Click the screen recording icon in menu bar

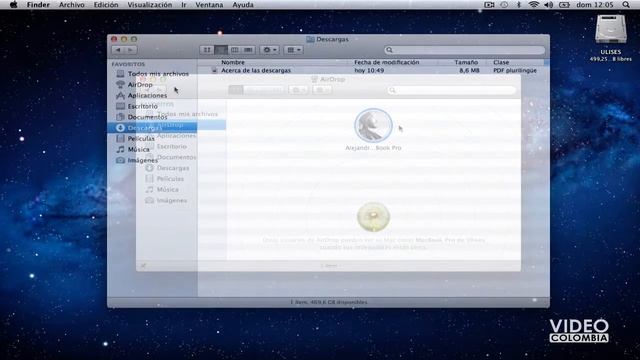(x=489, y=5)
